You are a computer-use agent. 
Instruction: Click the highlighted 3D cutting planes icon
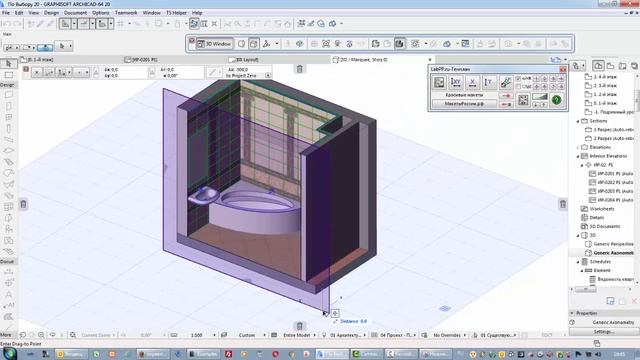[400, 44]
